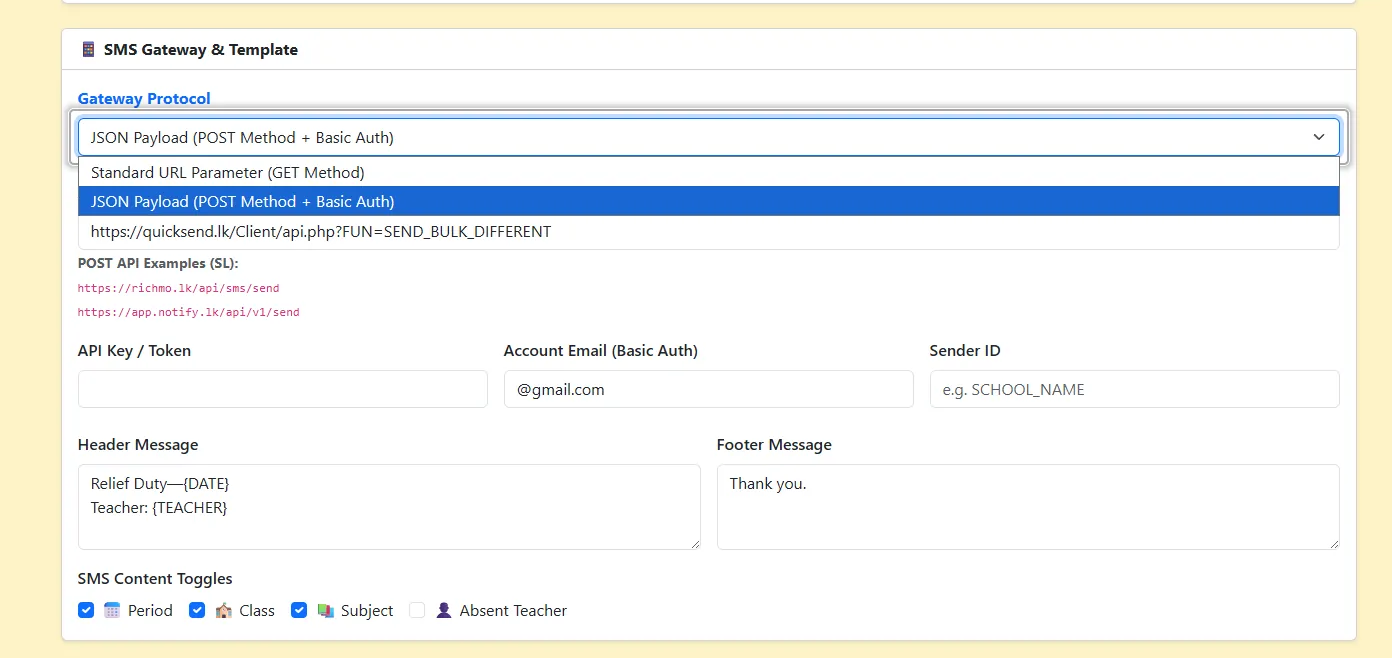Screen dimensions: 1392x658
Task: Click the Class label text
Action: pos(257,610)
